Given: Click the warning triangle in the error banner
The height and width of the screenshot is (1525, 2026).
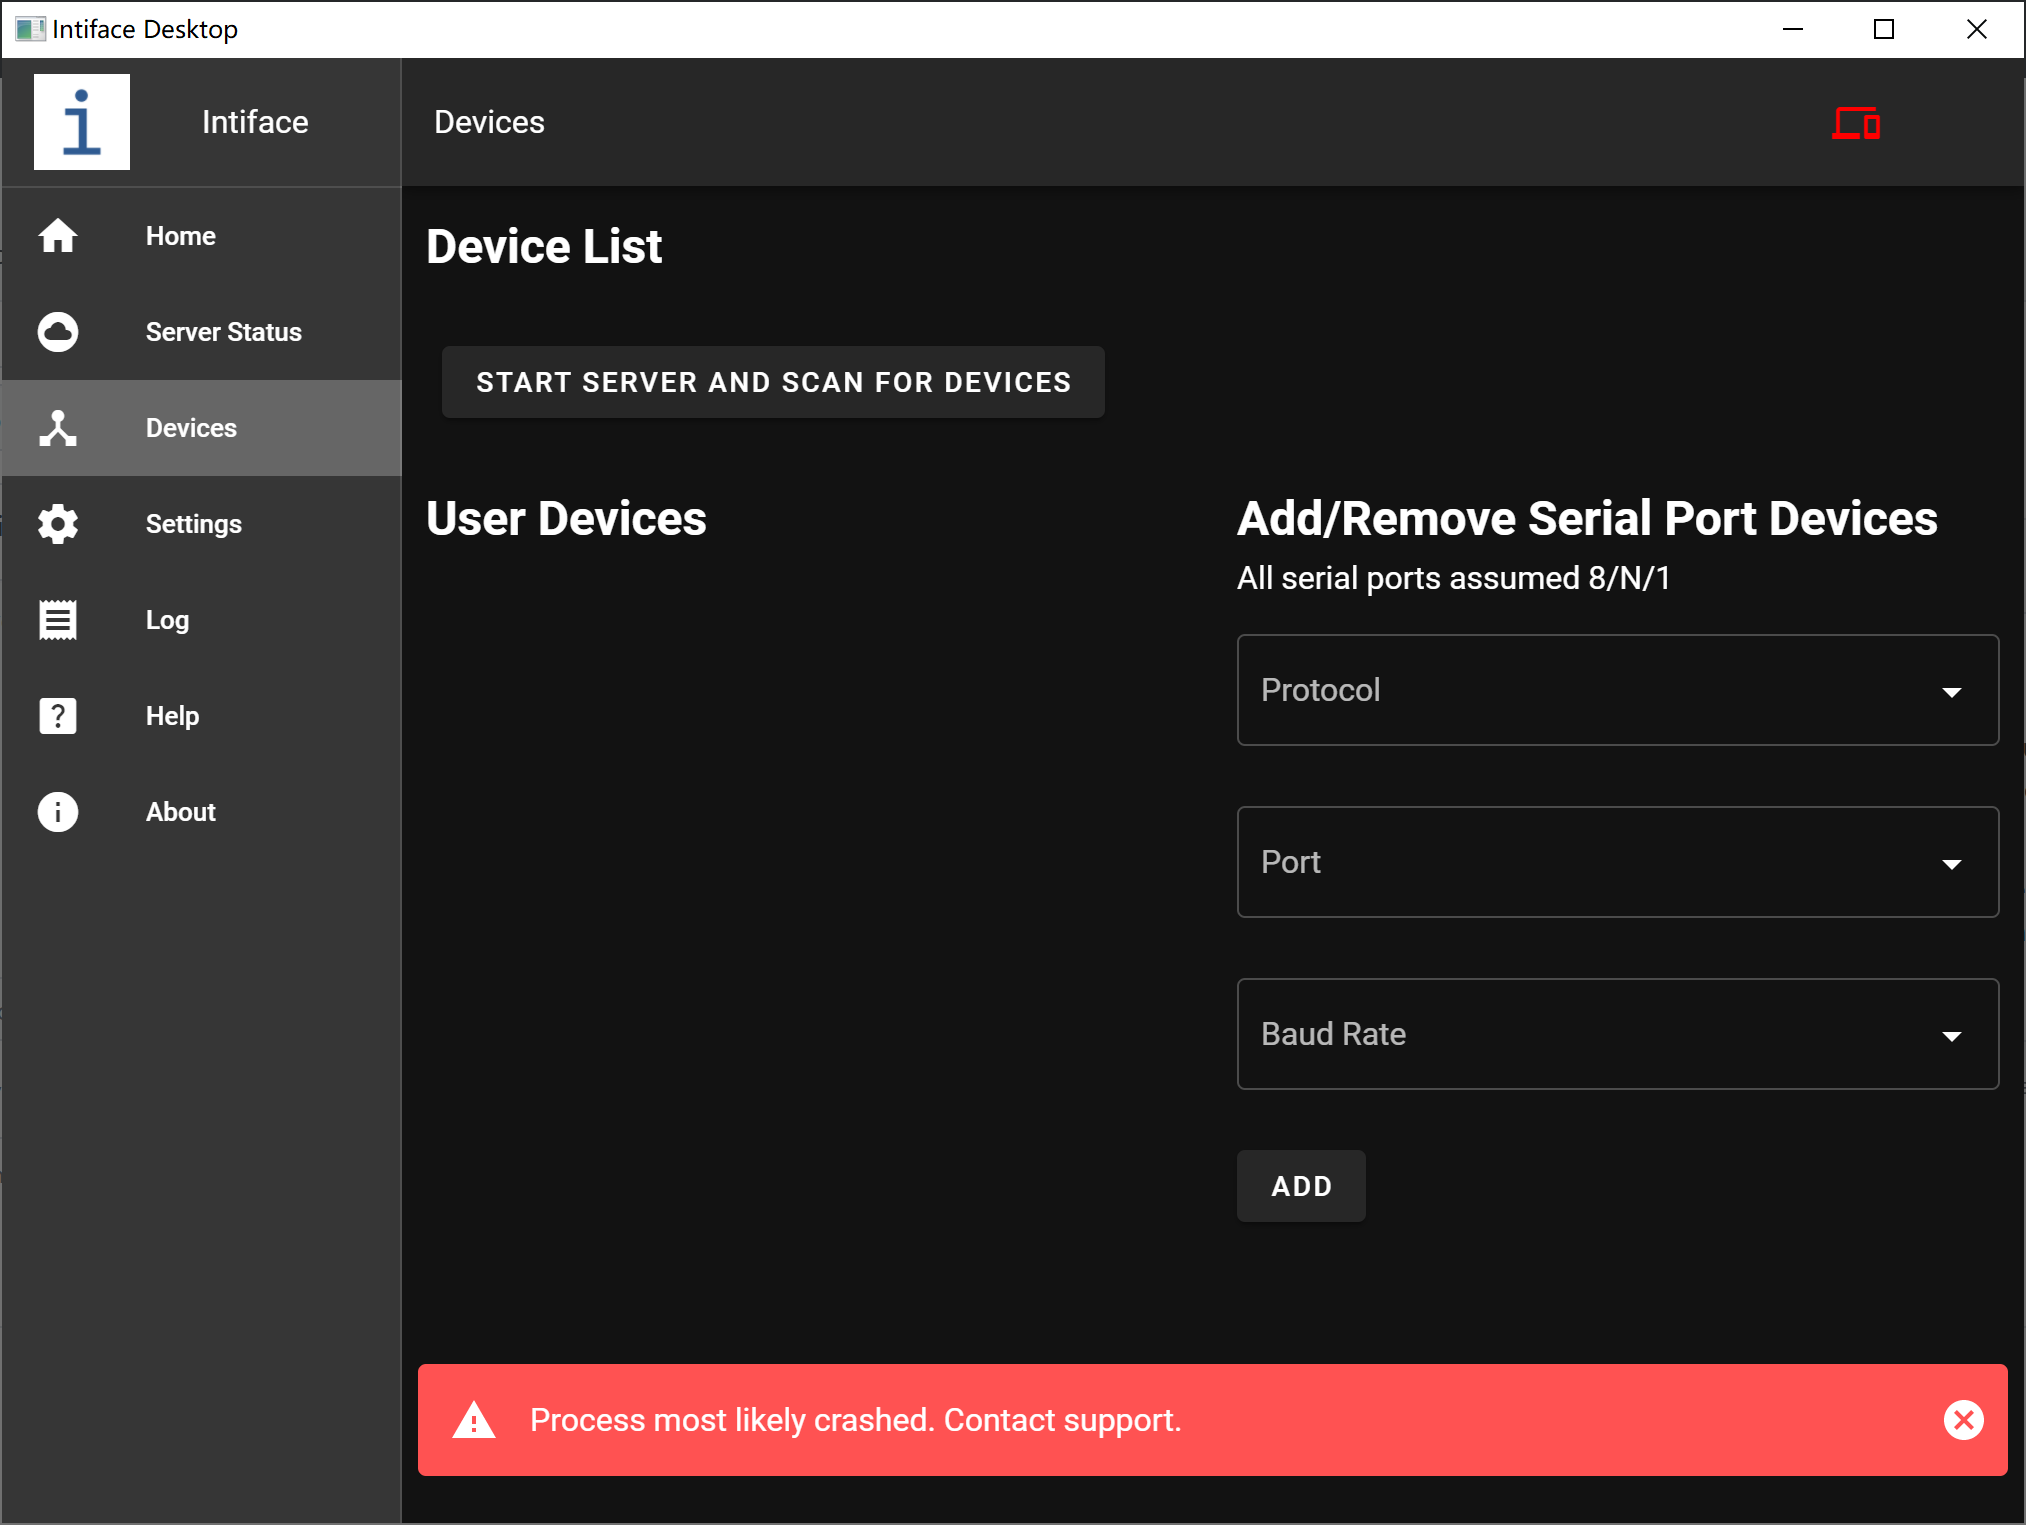Looking at the screenshot, I should [x=475, y=1419].
